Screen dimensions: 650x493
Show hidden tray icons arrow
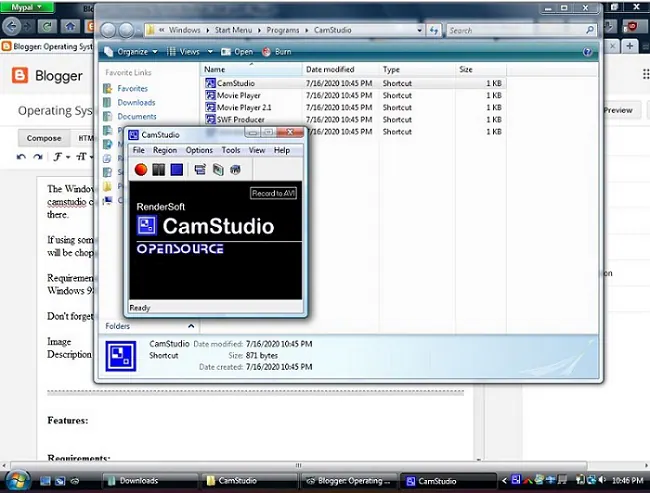click(504, 481)
